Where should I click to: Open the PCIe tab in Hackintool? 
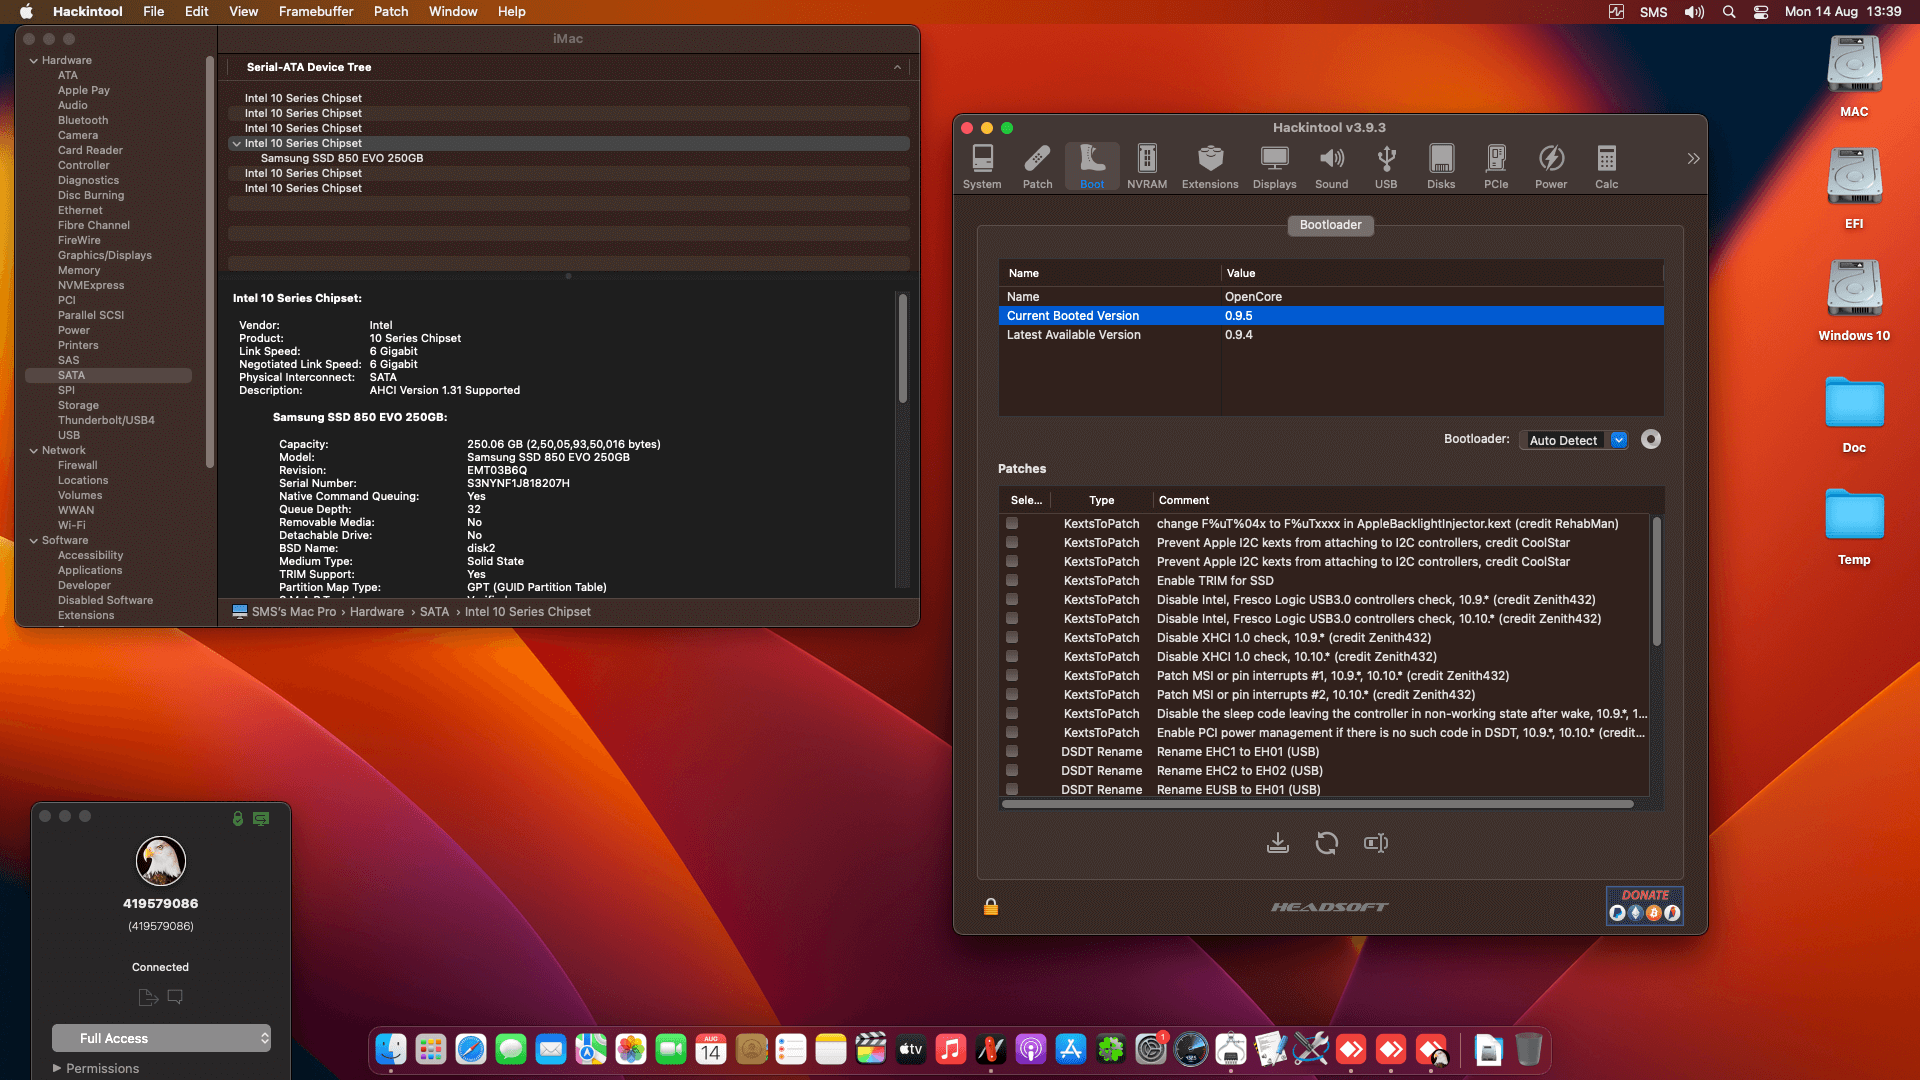pyautogui.click(x=1496, y=166)
